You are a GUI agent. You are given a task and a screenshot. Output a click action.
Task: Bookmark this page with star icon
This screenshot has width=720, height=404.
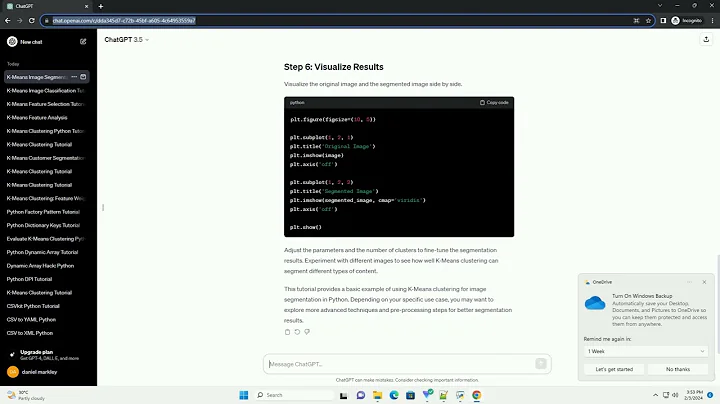click(x=648, y=20)
